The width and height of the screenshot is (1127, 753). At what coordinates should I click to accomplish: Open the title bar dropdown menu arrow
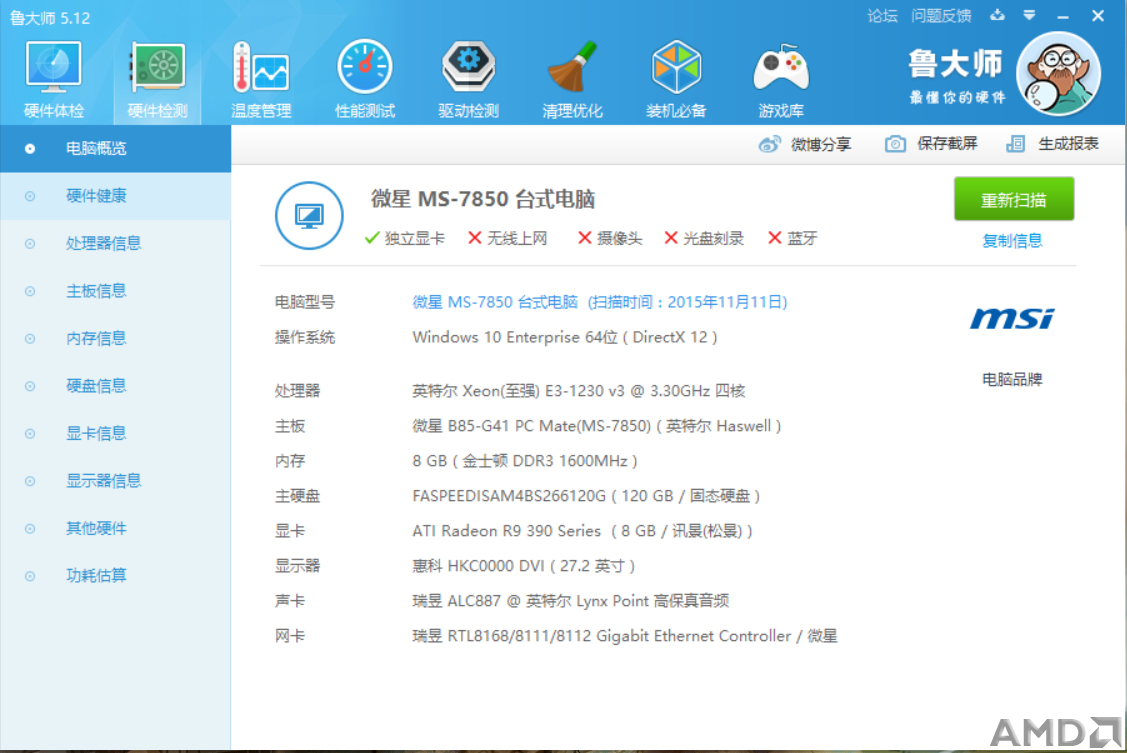pyautogui.click(x=1029, y=15)
